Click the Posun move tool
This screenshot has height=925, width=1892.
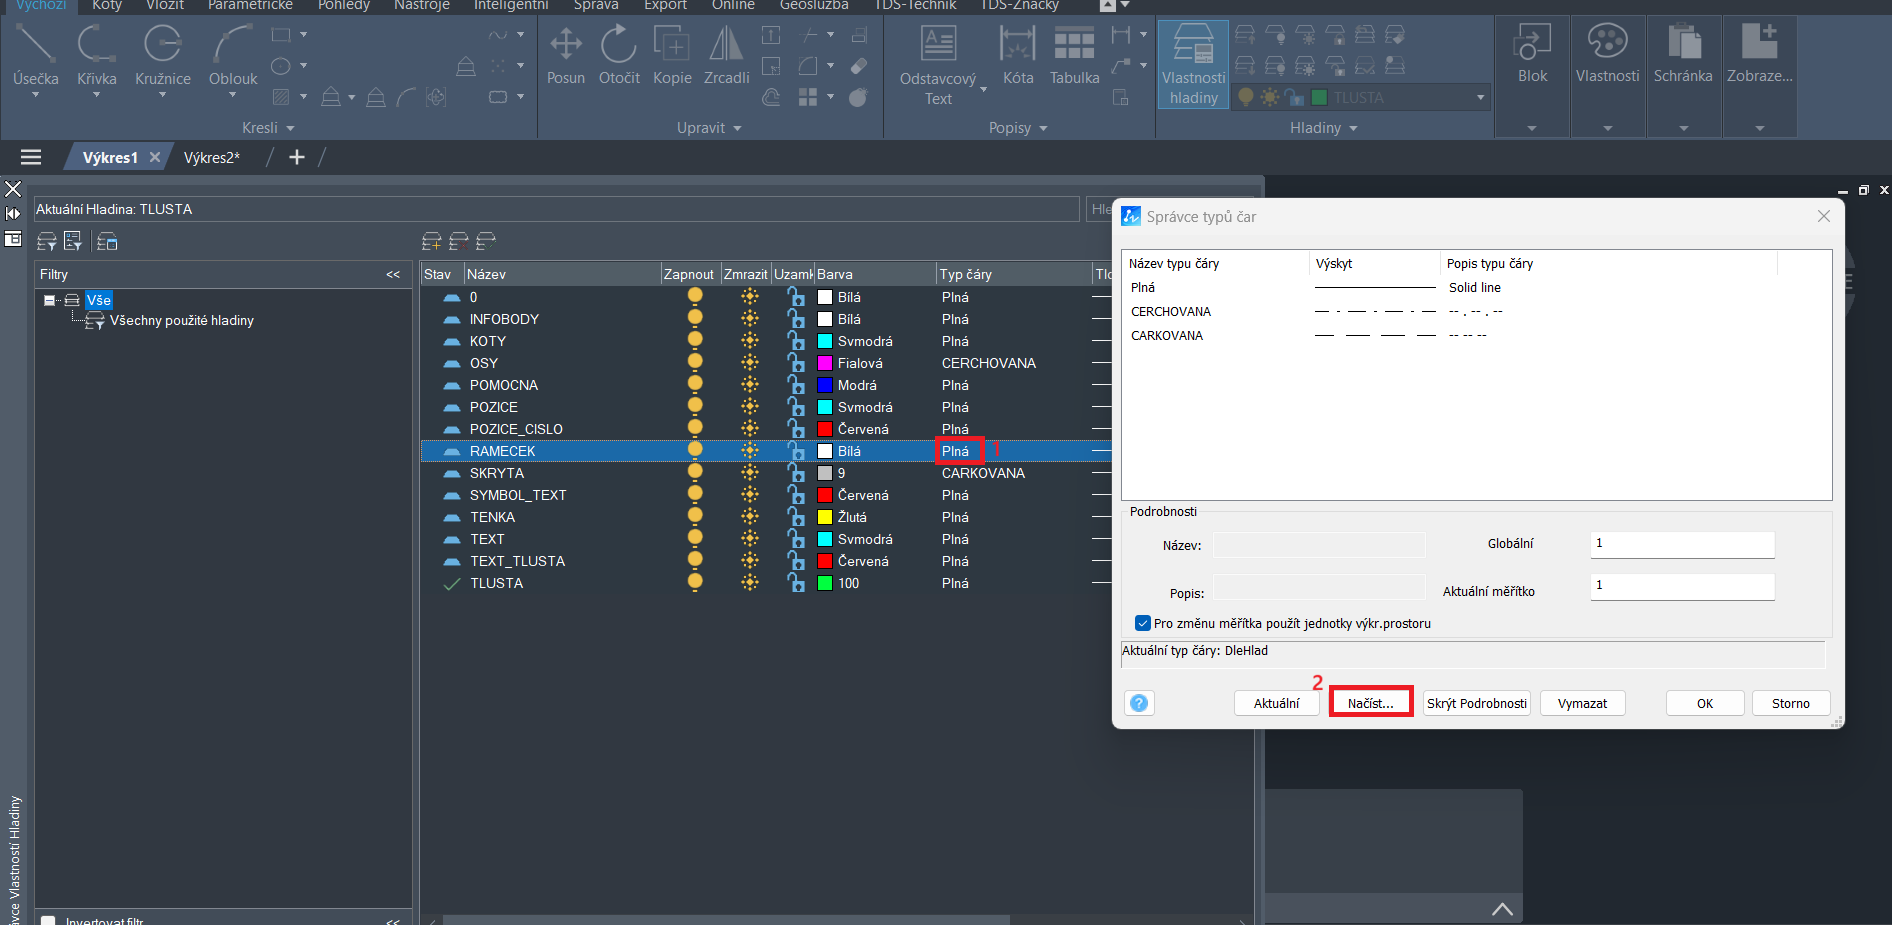point(565,55)
